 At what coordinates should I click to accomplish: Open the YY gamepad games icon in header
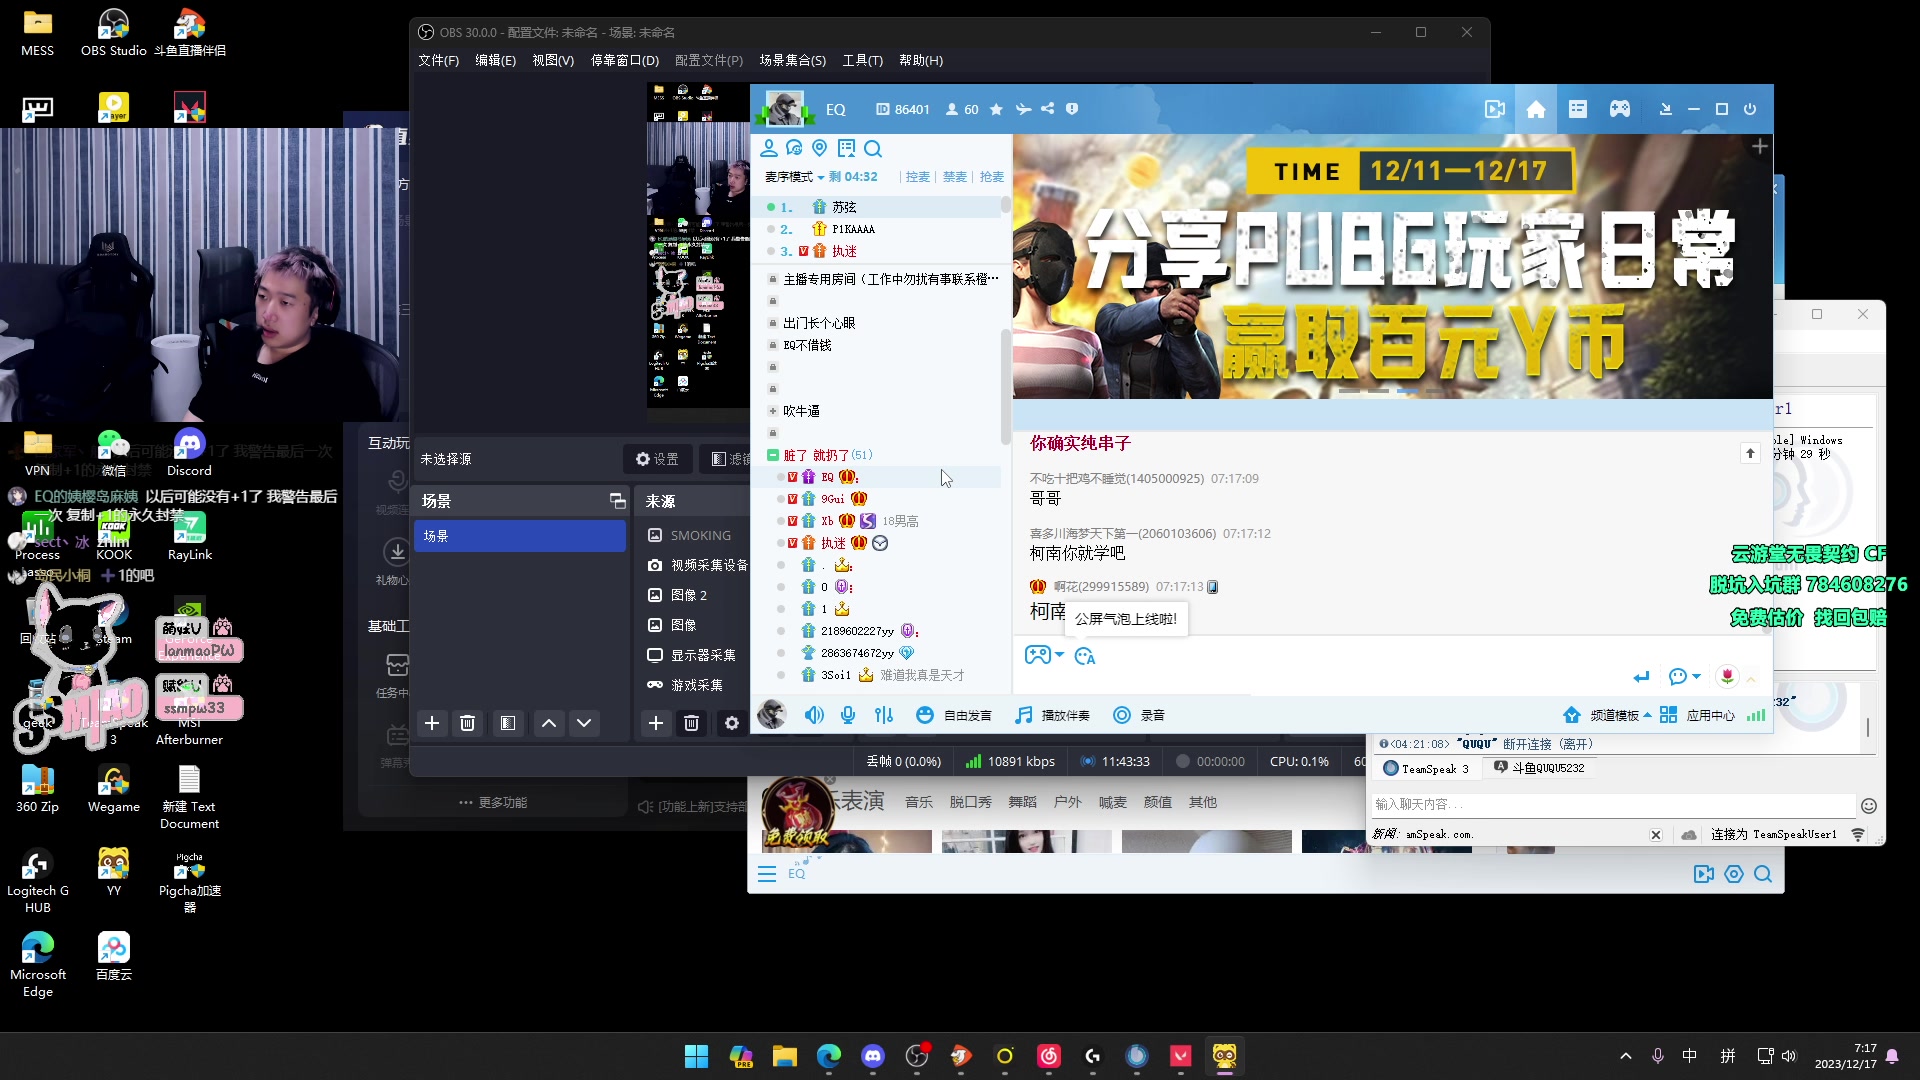coord(1620,109)
